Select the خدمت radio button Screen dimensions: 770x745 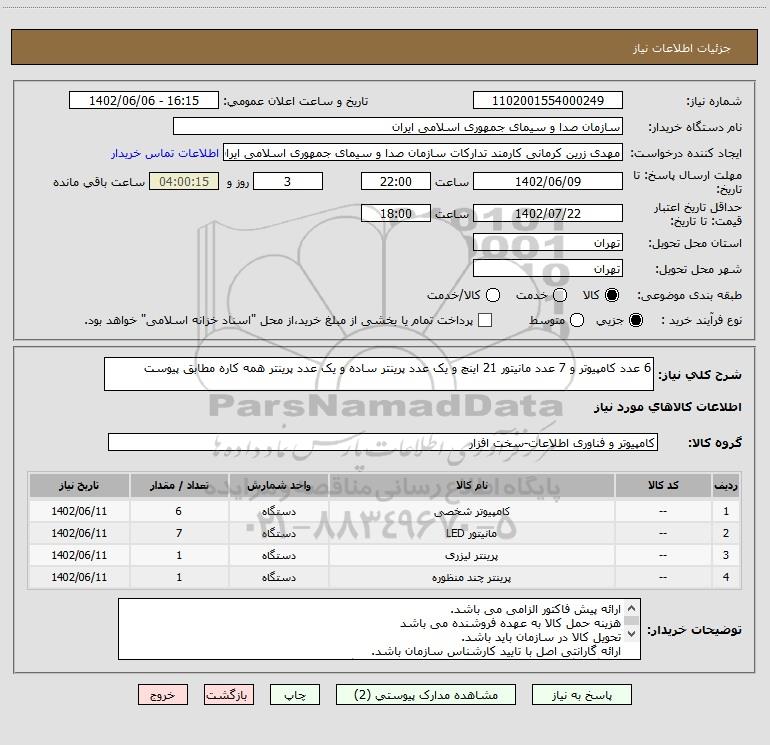pos(560,295)
